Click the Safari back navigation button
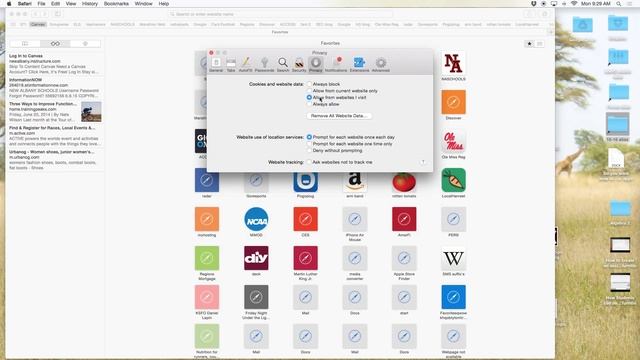Viewport: 640px width, 360px height. (35, 14)
